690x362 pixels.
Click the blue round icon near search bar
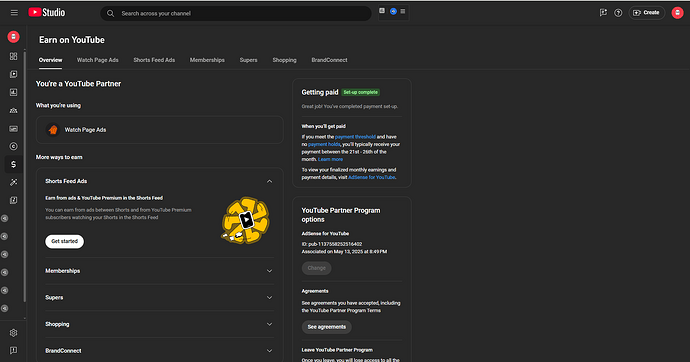(x=393, y=11)
